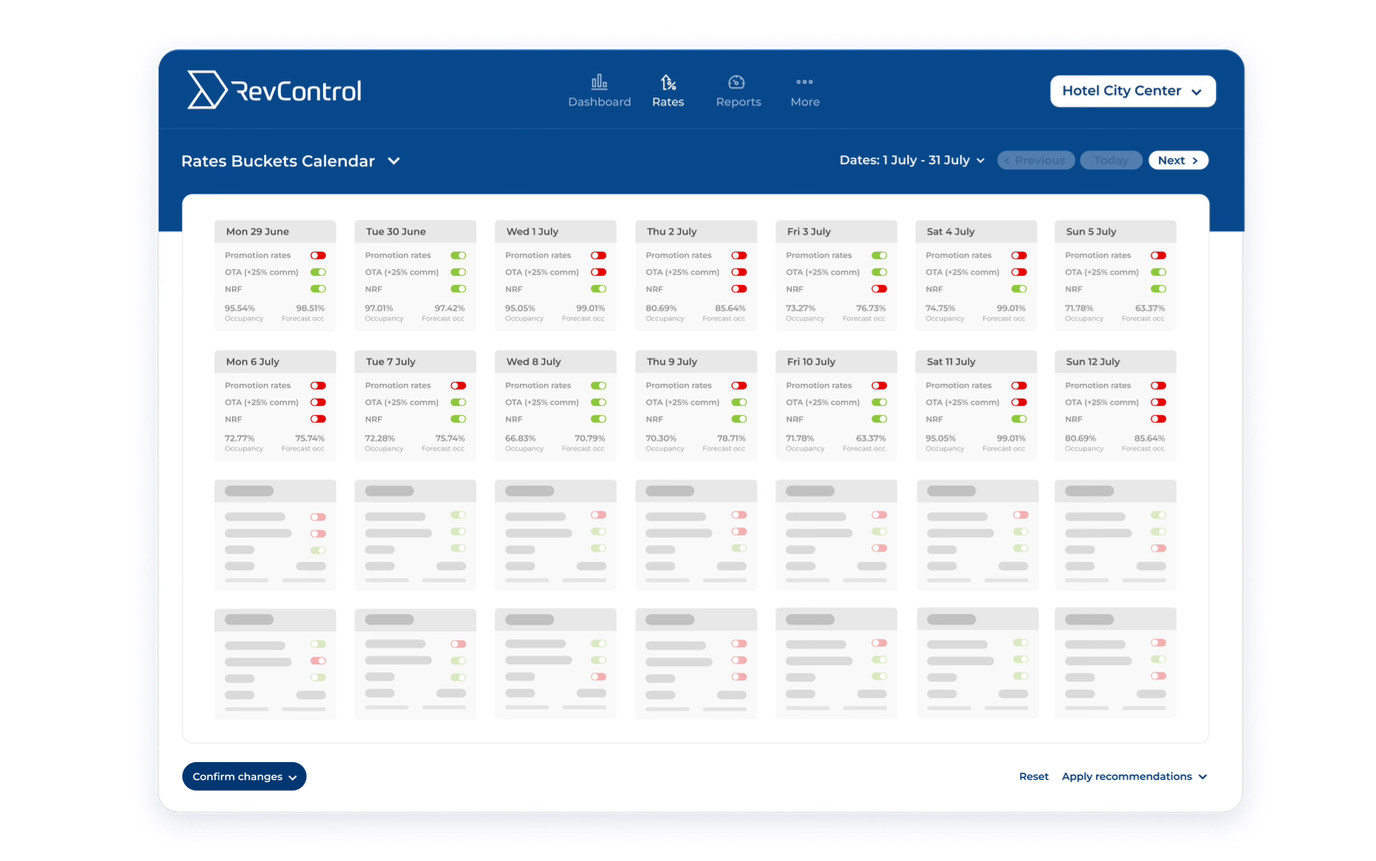
Task: Toggle OTA (+25% comm) for Sun 12 July
Action: coord(1158,402)
